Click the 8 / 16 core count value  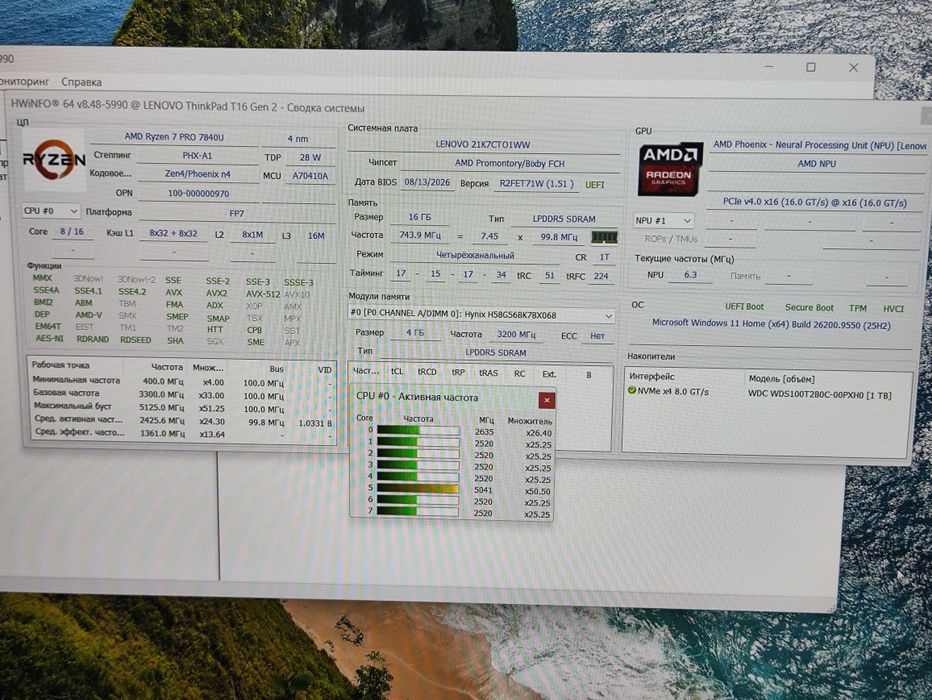pos(72,232)
